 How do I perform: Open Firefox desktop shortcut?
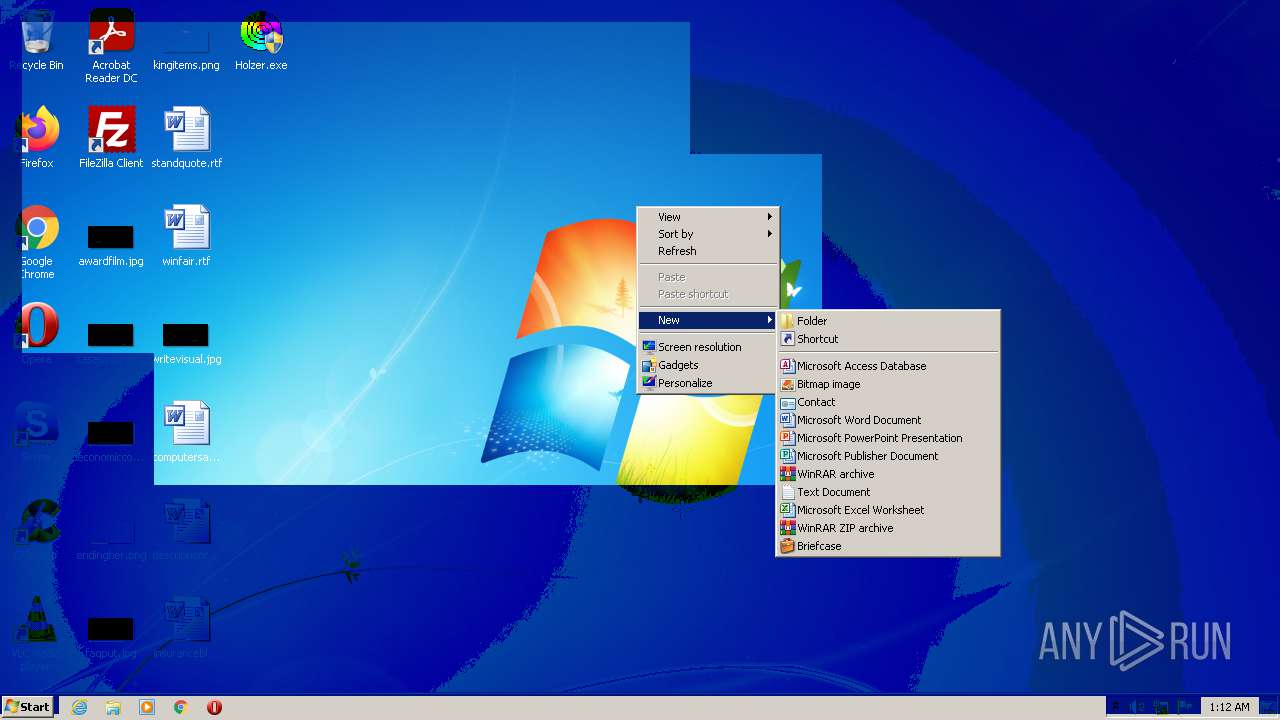coord(36,138)
